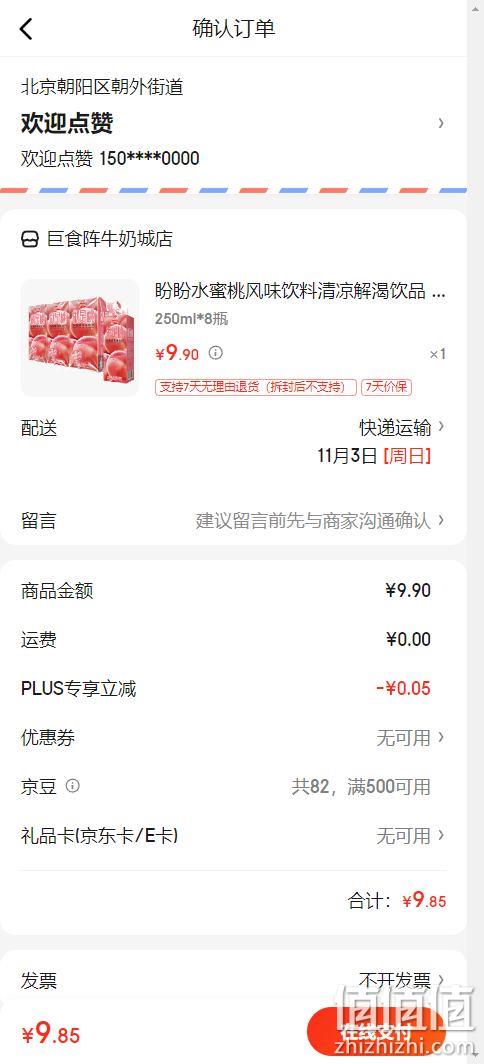484x1064 pixels.
Task: Tap 共82，满500可用 京豆 usage text
Action: 361,786
